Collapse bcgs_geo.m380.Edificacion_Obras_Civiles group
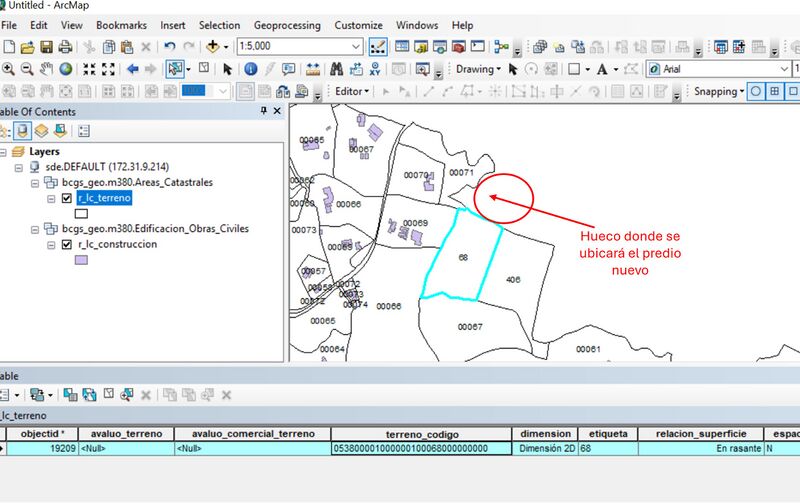 coord(35,229)
